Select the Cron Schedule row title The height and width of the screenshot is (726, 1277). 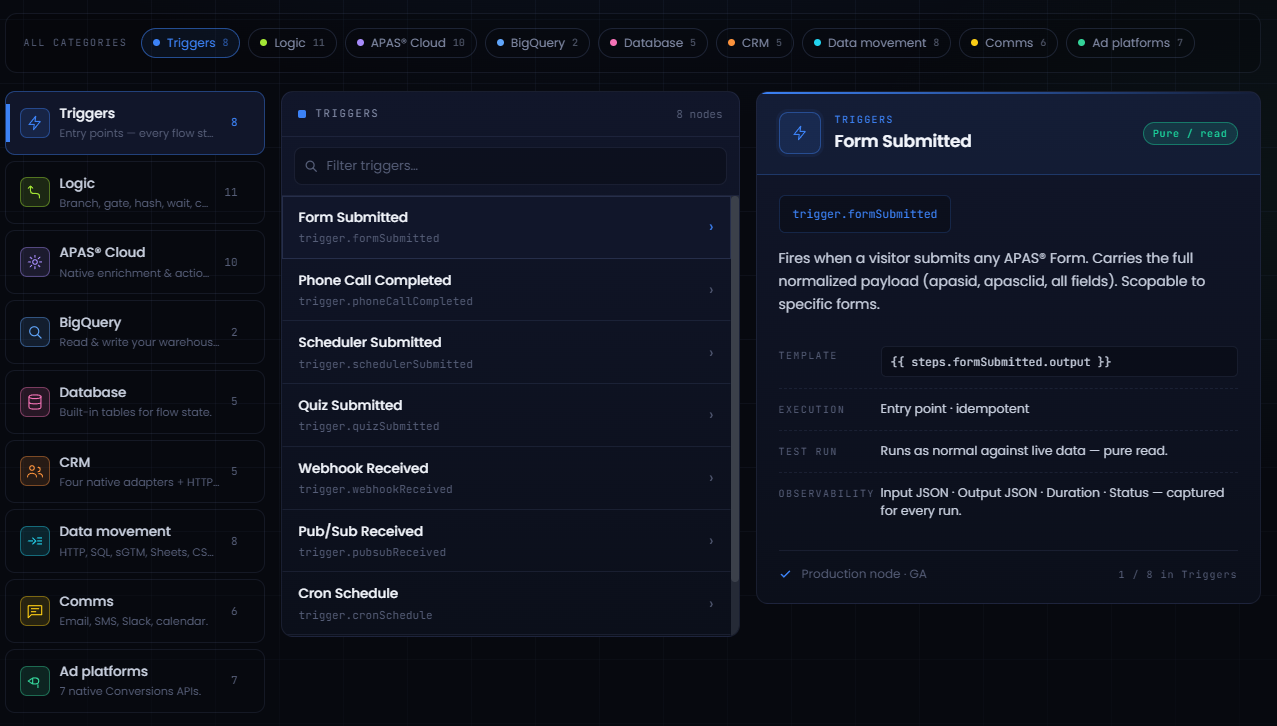point(348,594)
